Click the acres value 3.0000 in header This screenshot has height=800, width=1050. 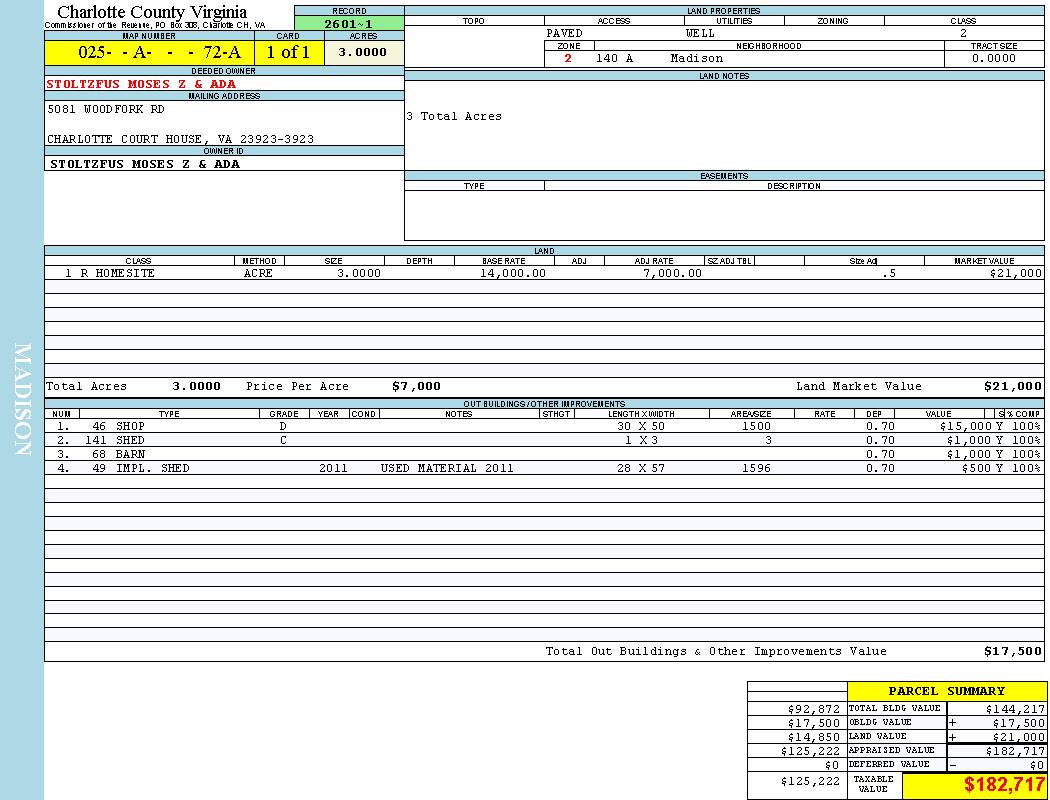[362, 53]
